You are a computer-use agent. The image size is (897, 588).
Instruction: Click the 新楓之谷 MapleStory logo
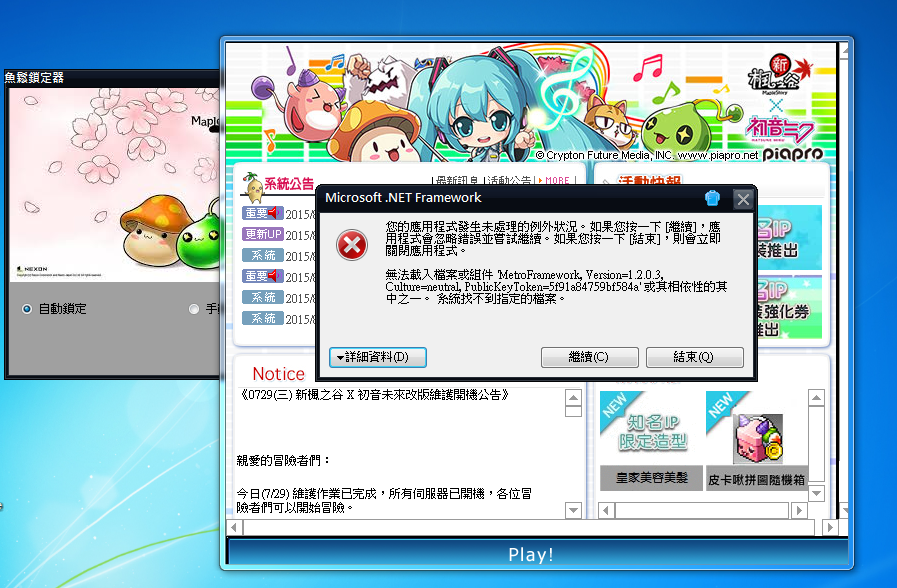[782, 74]
